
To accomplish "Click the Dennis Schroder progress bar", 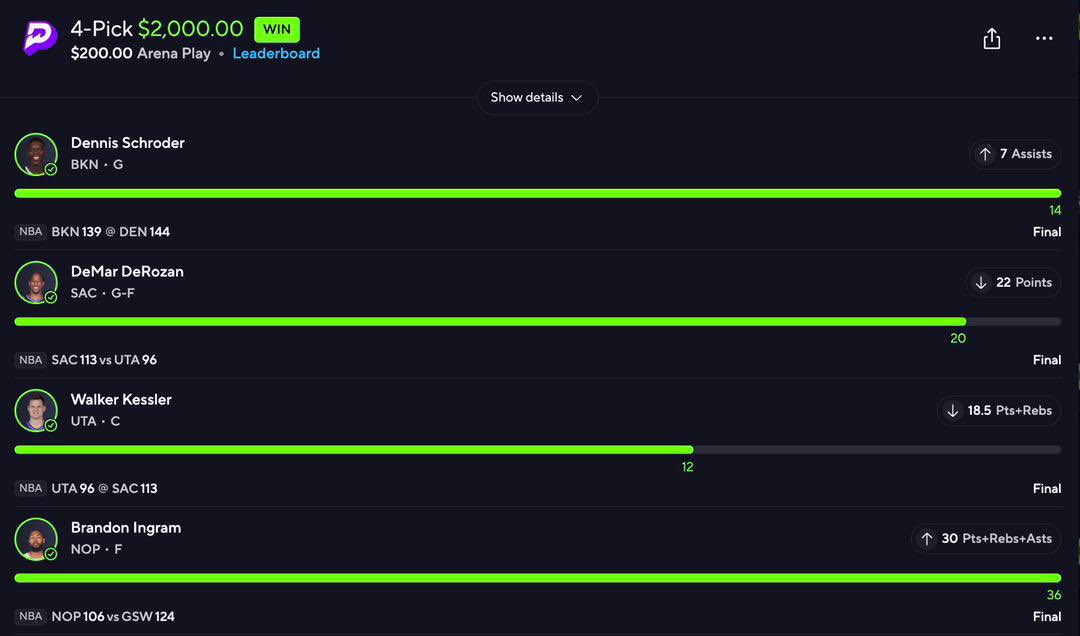I will click(x=537, y=193).
